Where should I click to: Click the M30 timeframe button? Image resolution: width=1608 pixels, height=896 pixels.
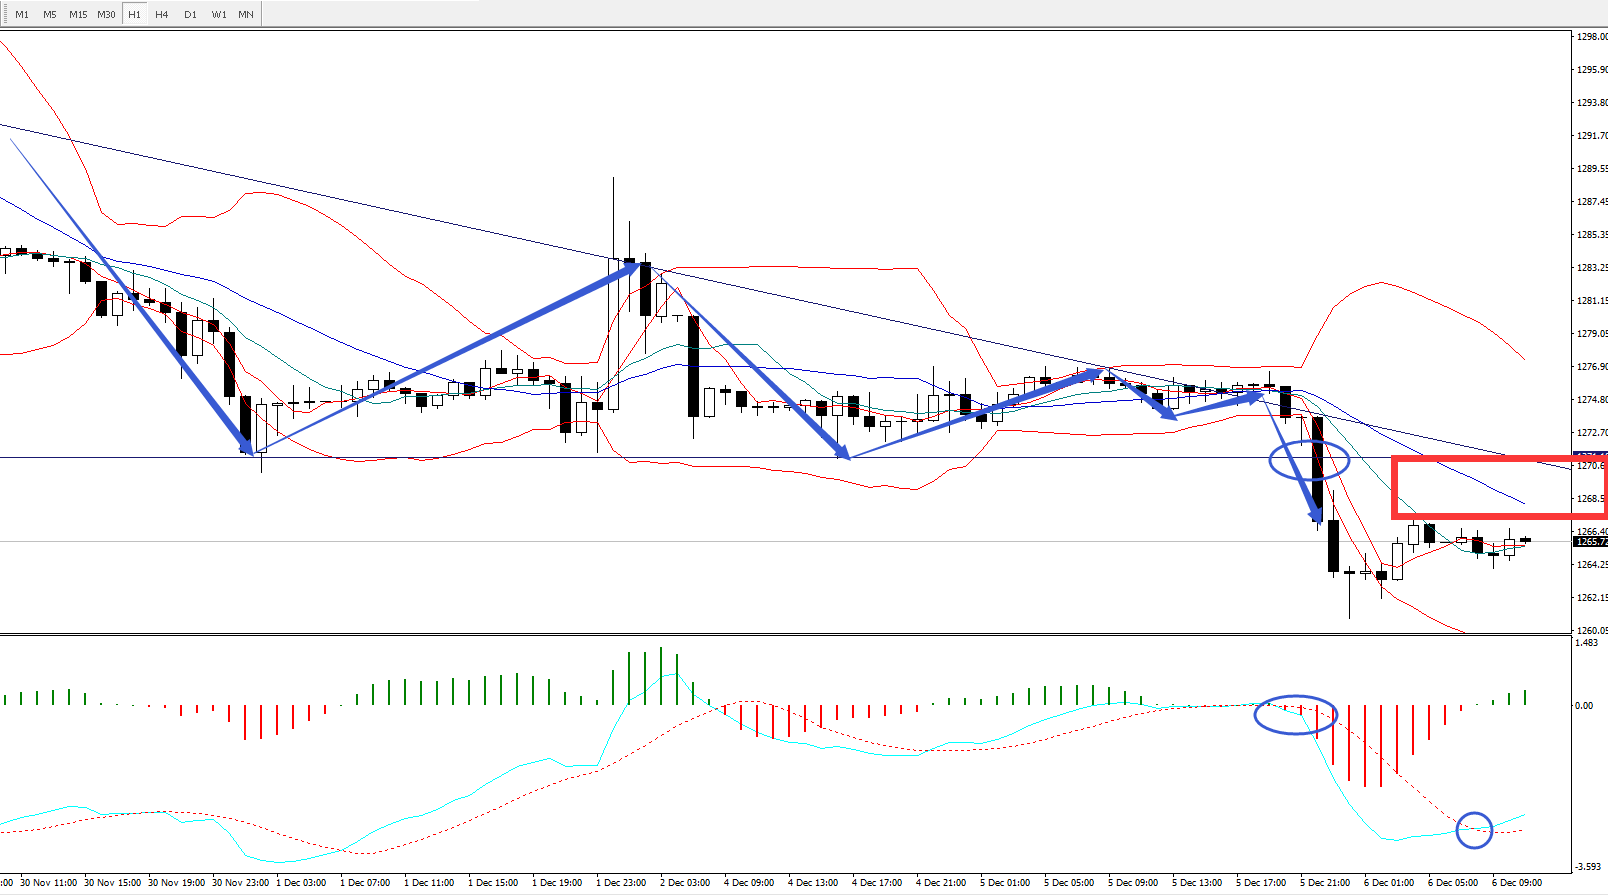tap(106, 14)
